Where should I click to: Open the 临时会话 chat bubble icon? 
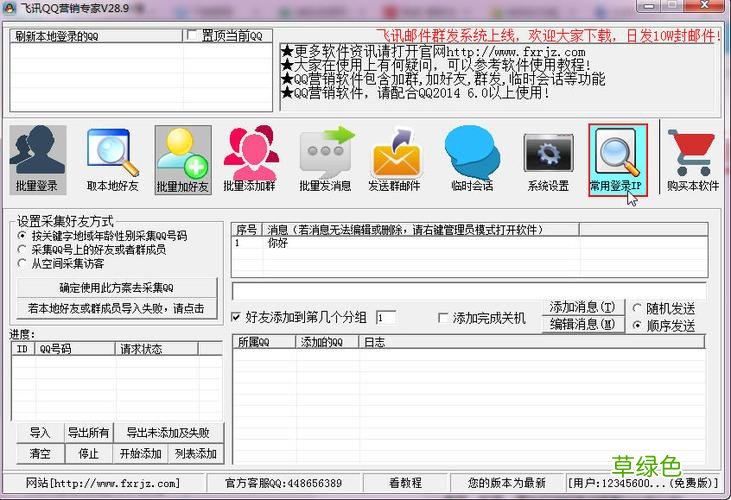tap(472, 159)
